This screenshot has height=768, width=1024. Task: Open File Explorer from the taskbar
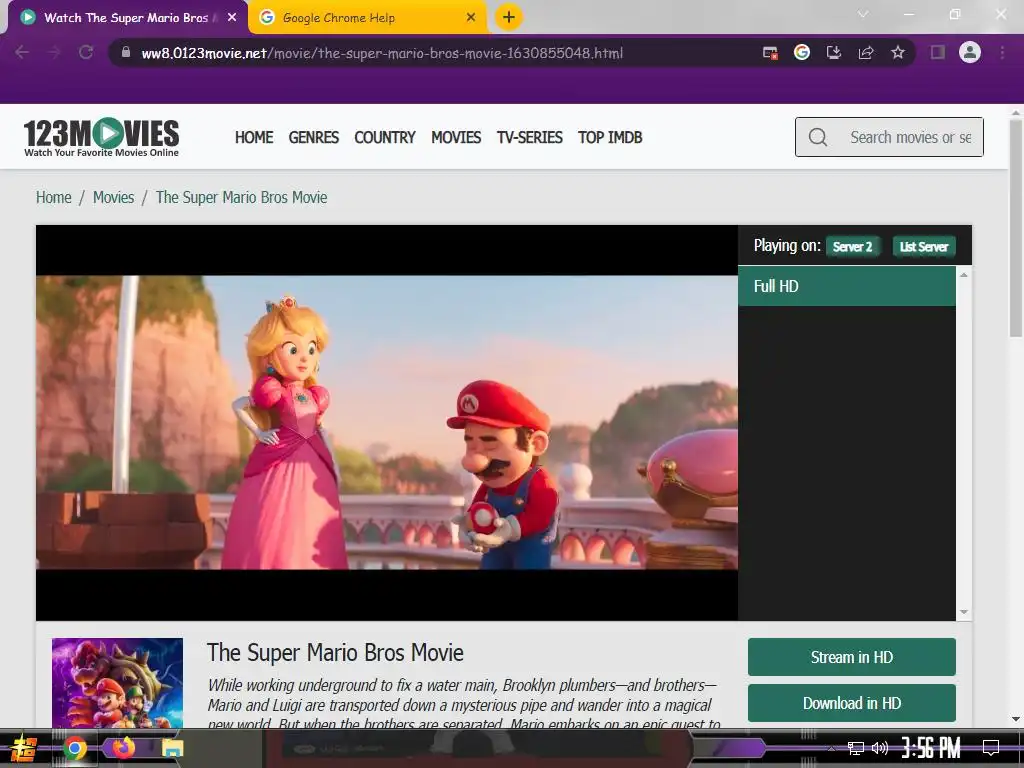pos(172,748)
